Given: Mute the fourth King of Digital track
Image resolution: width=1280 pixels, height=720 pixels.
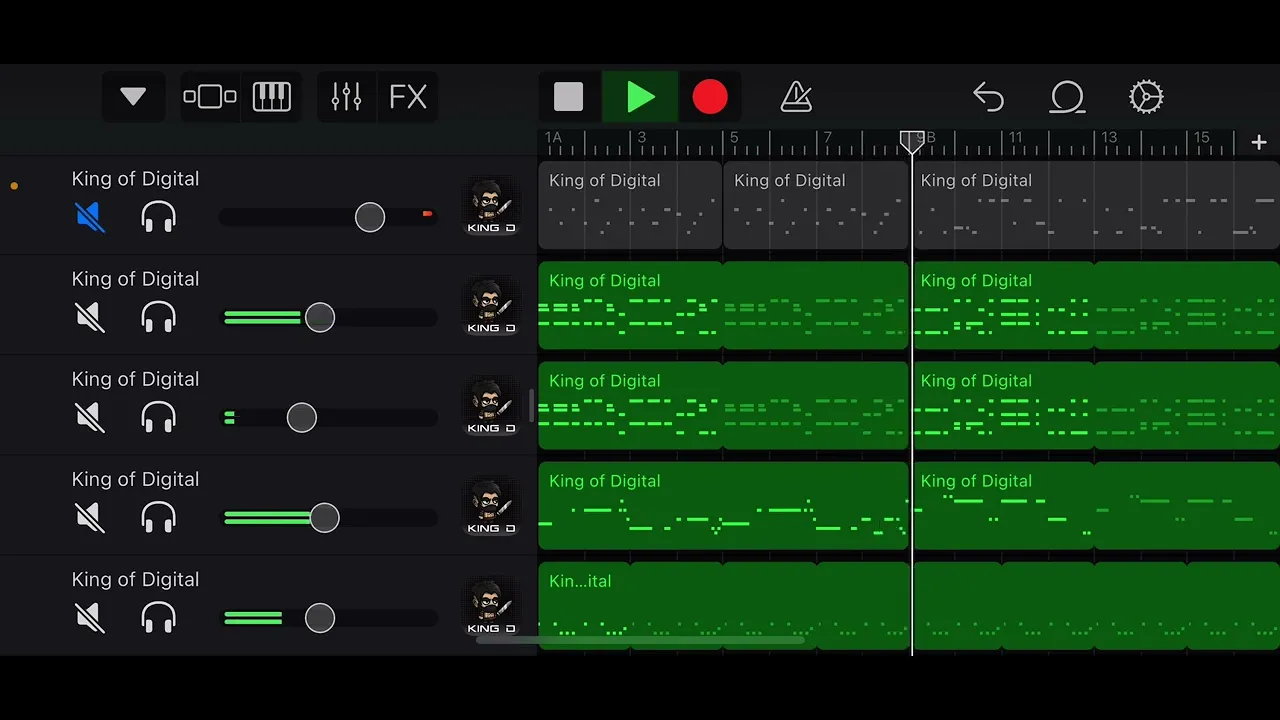Looking at the screenshot, I should coord(90,517).
